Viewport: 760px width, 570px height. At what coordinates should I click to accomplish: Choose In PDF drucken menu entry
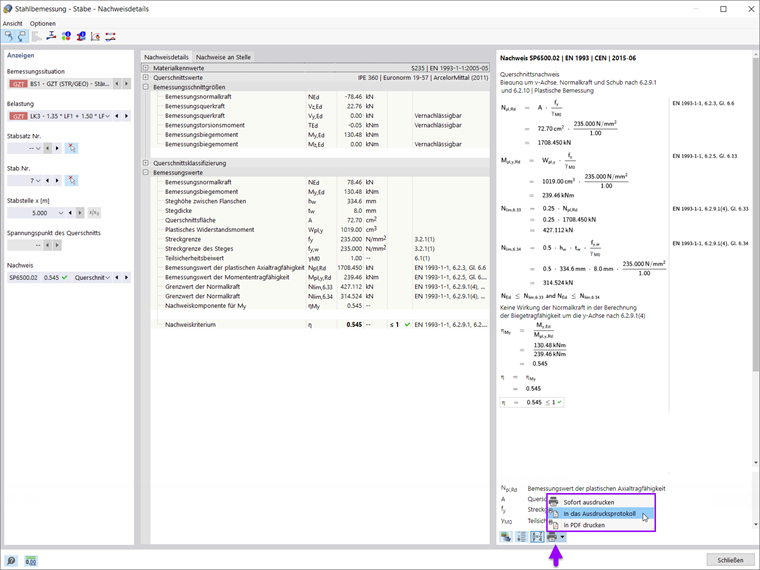coord(602,525)
